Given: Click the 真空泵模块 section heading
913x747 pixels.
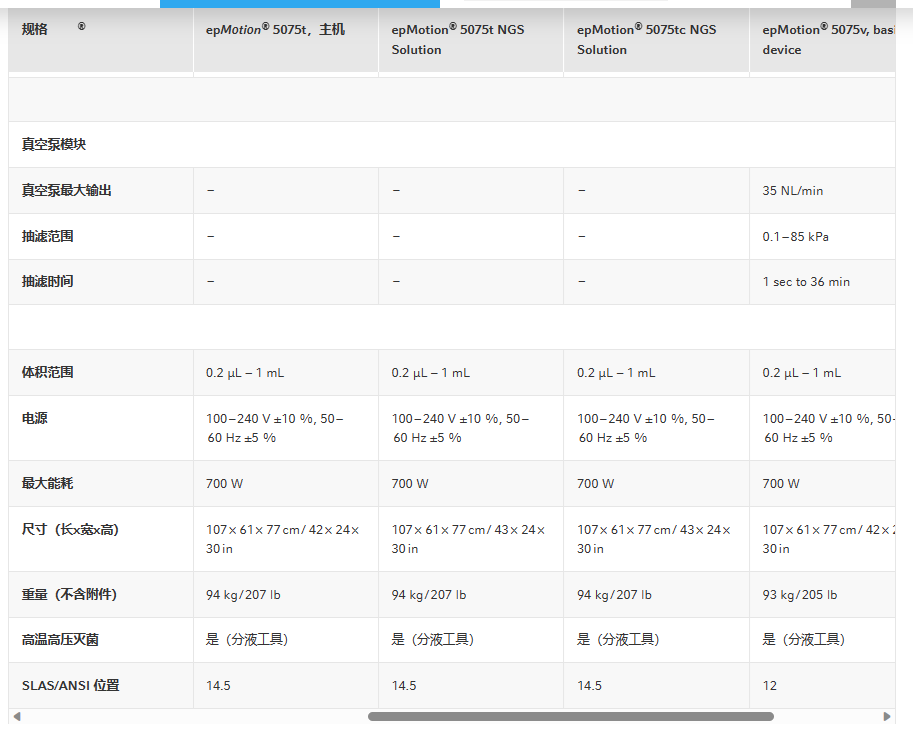Looking at the screenshot, I should tap(54, 145).
